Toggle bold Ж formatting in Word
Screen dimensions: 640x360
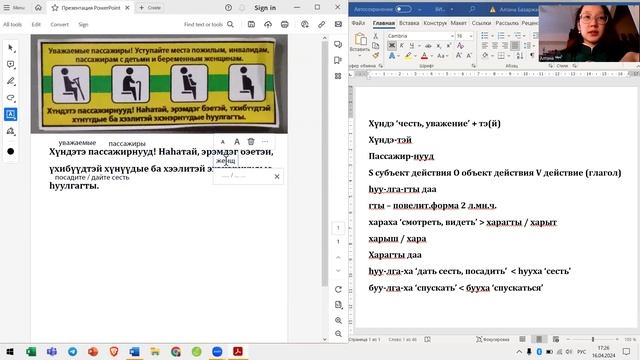(x=391, y=46)
